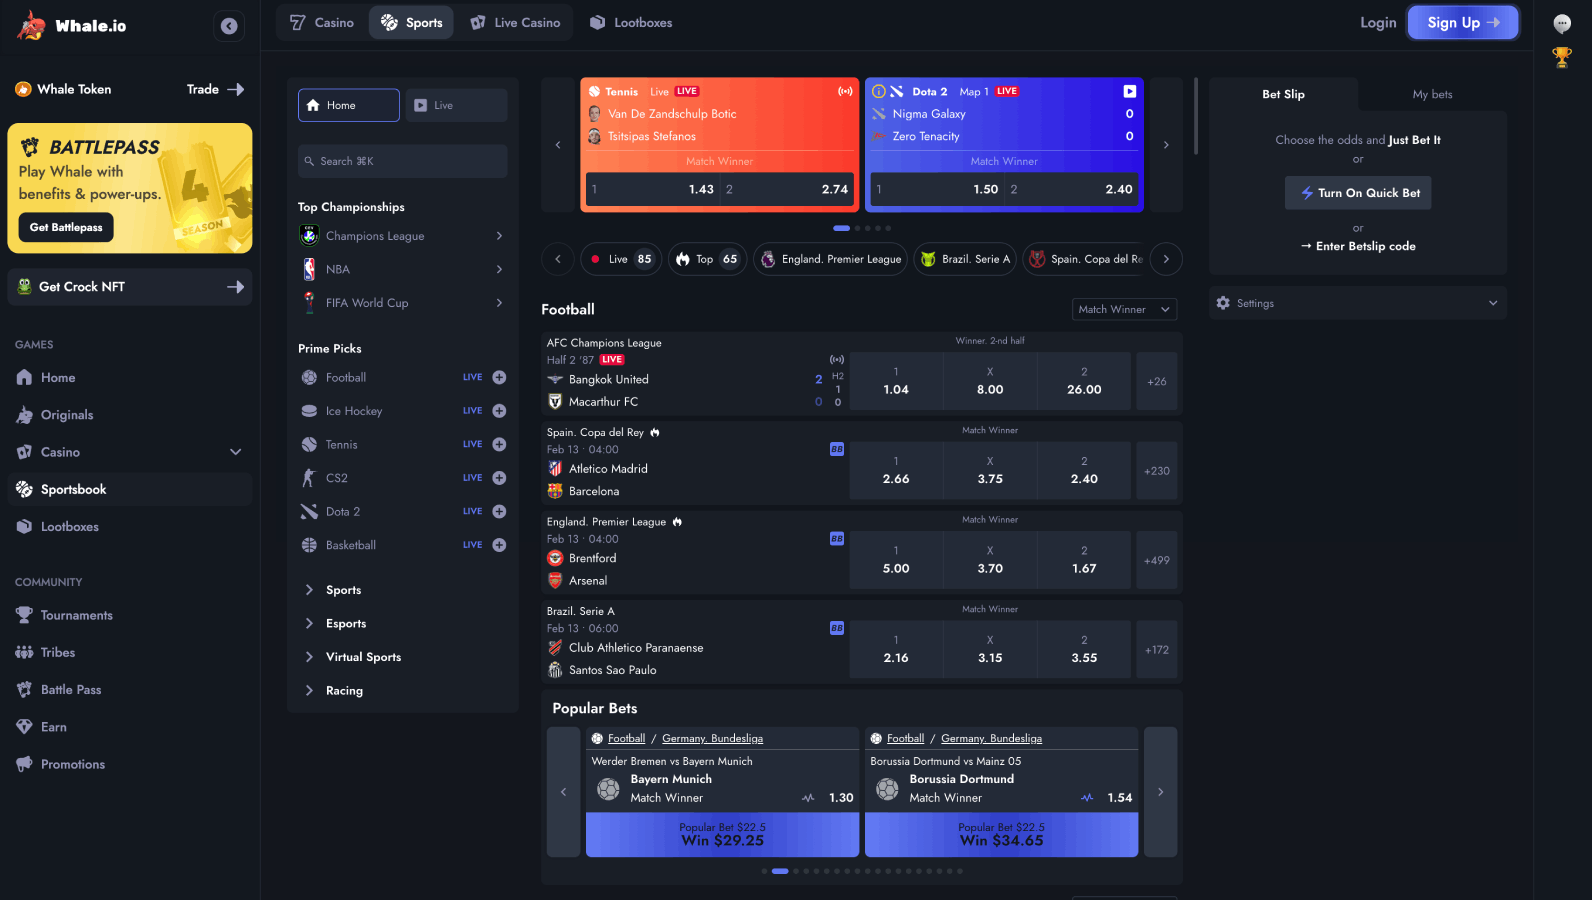
Task: Add Dota 2 with its plus icon
Action: pyautogui.click(x=499, y=511)
